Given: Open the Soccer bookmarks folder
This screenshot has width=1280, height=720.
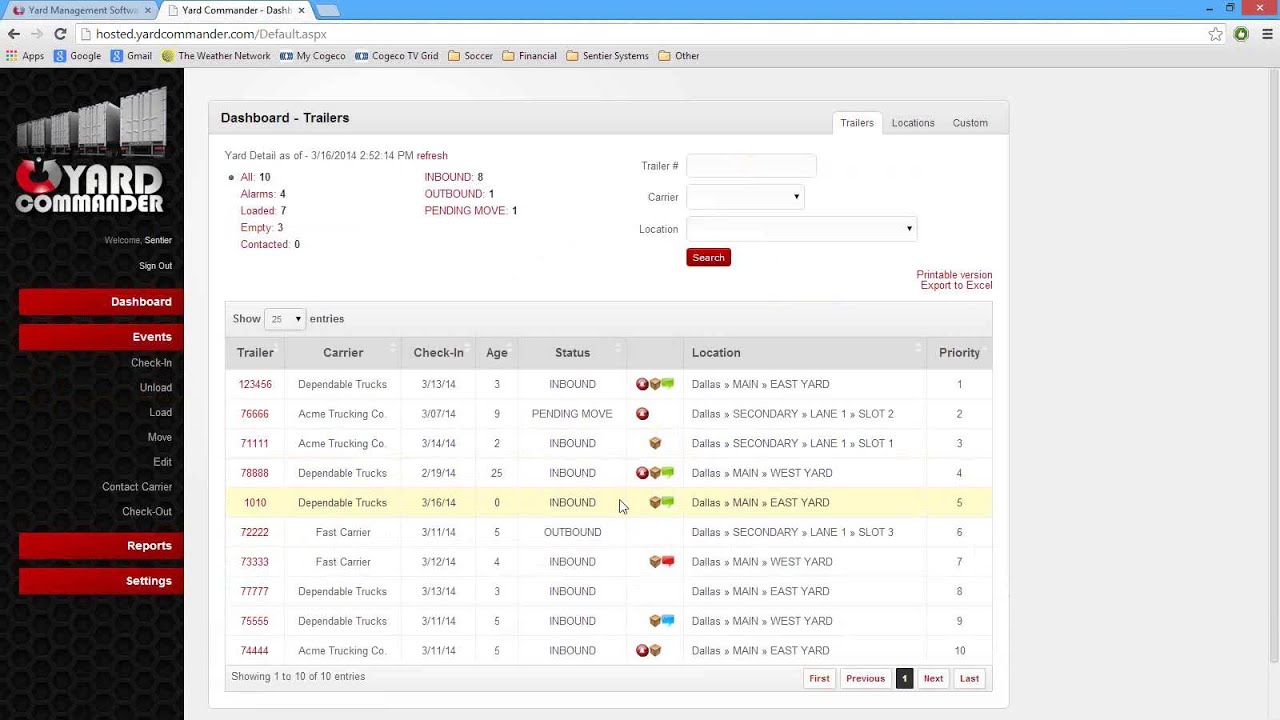Looking at the screenshot, I should (470, 56).
